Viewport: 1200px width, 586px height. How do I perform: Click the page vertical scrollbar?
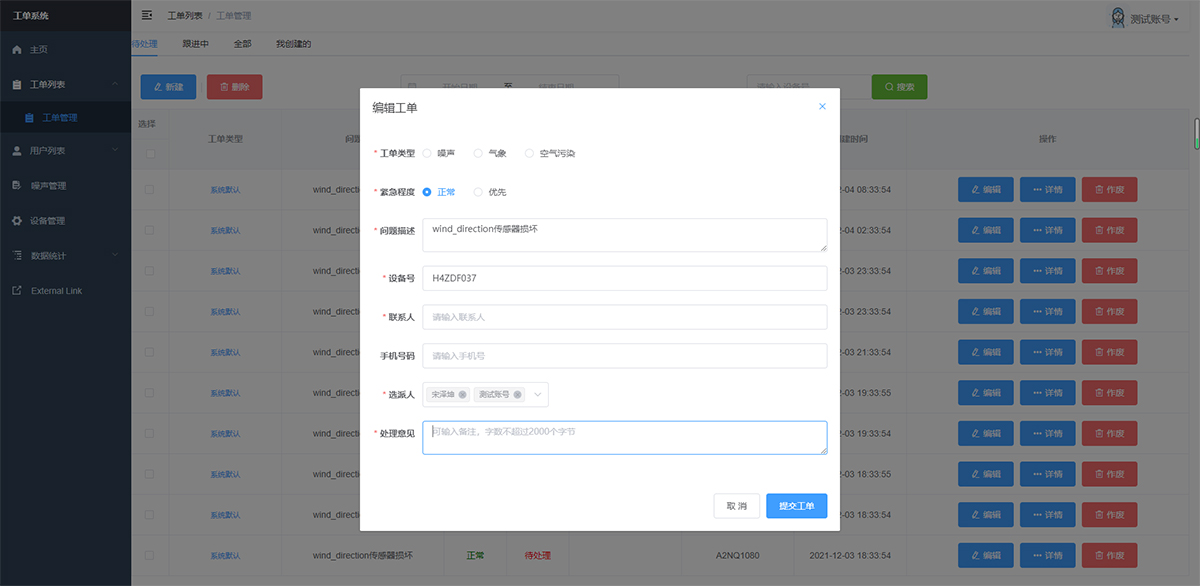(x=1196, y=133)
